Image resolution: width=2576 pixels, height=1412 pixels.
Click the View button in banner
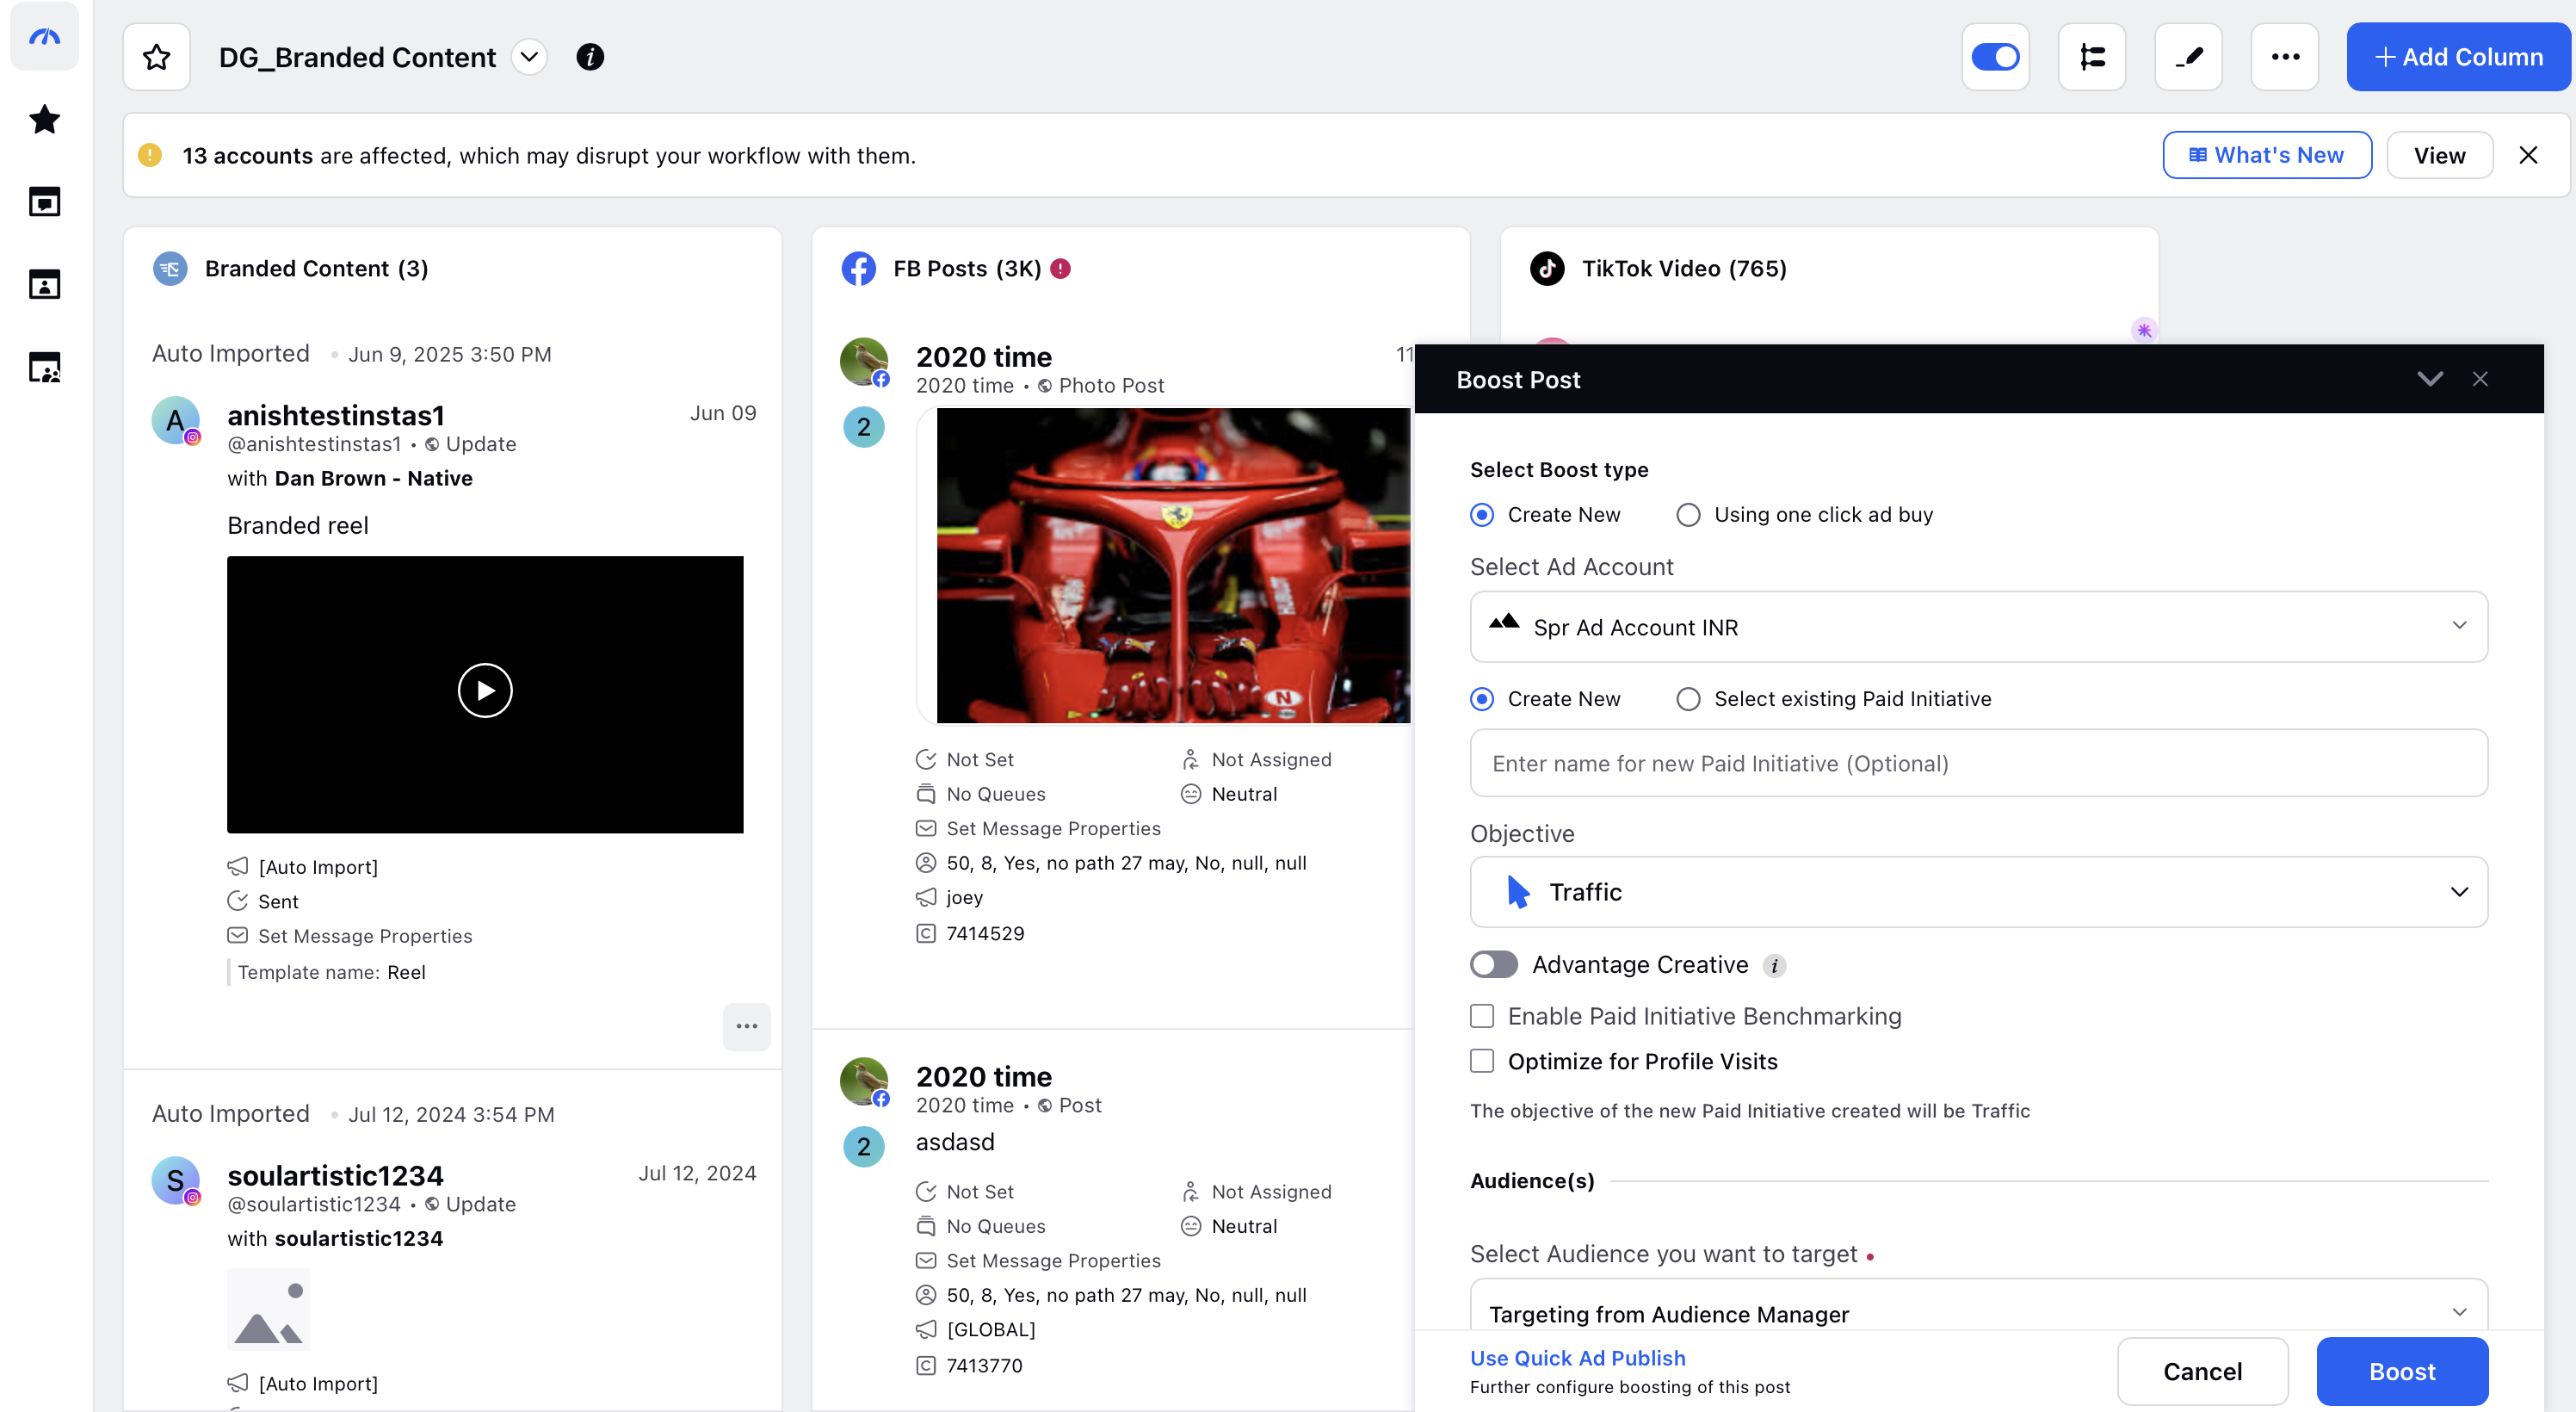click(x=2439, y=155)
